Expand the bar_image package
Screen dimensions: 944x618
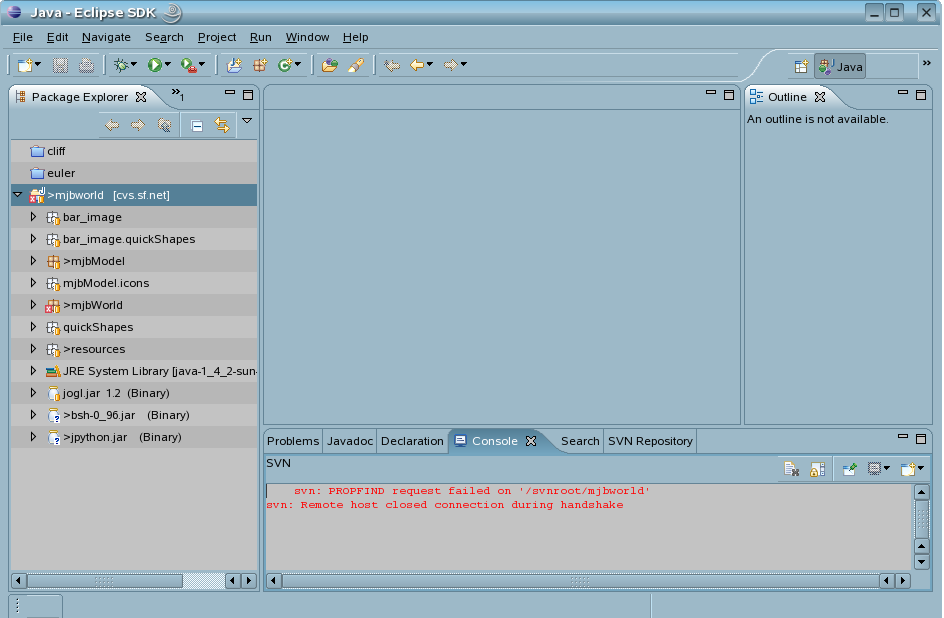[x=33, y=217]
